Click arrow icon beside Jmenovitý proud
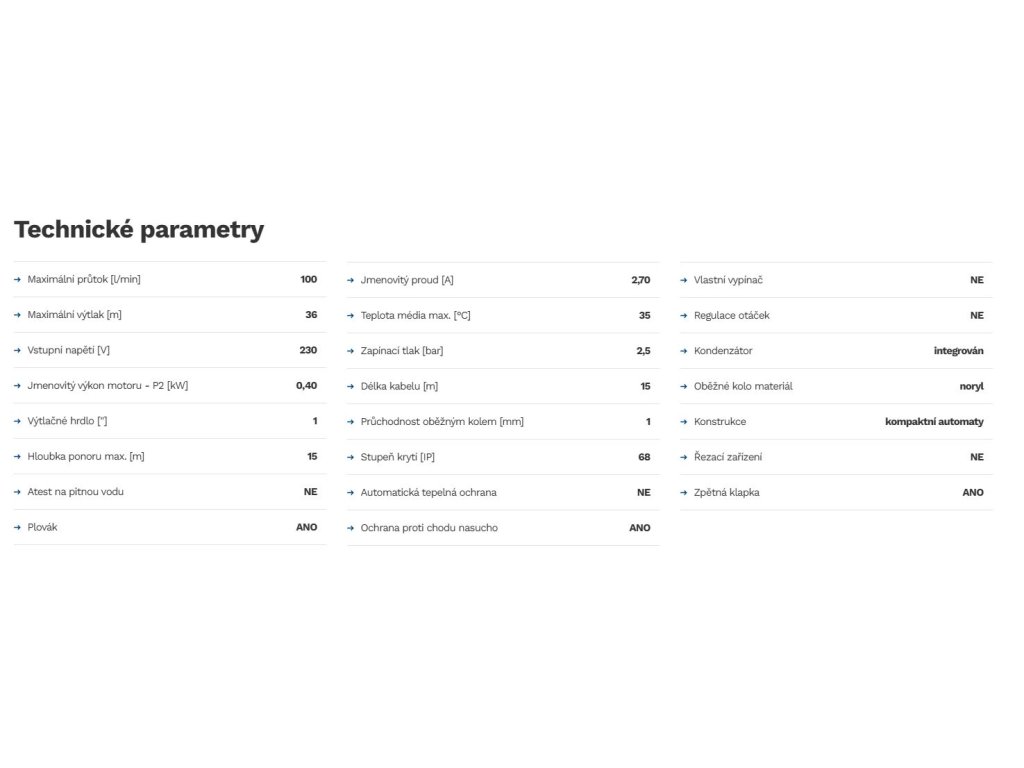 pos(351,280)
